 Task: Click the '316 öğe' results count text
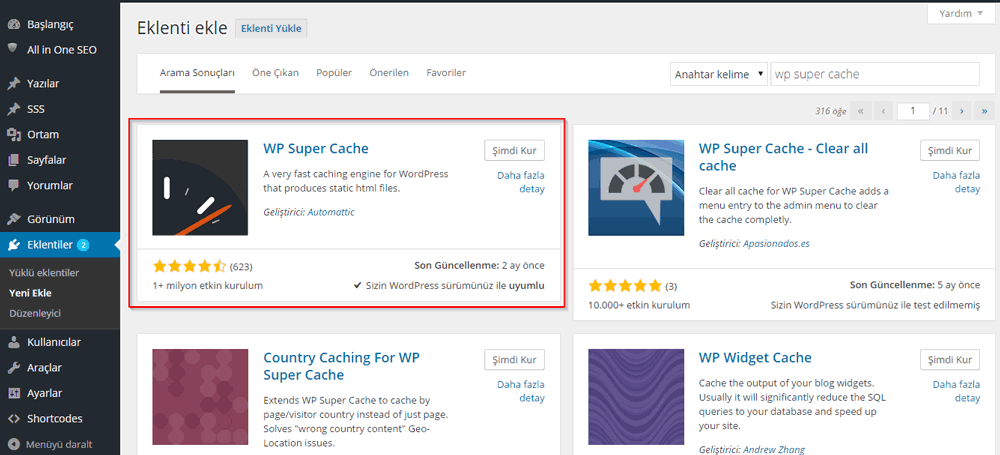(830, 111)
